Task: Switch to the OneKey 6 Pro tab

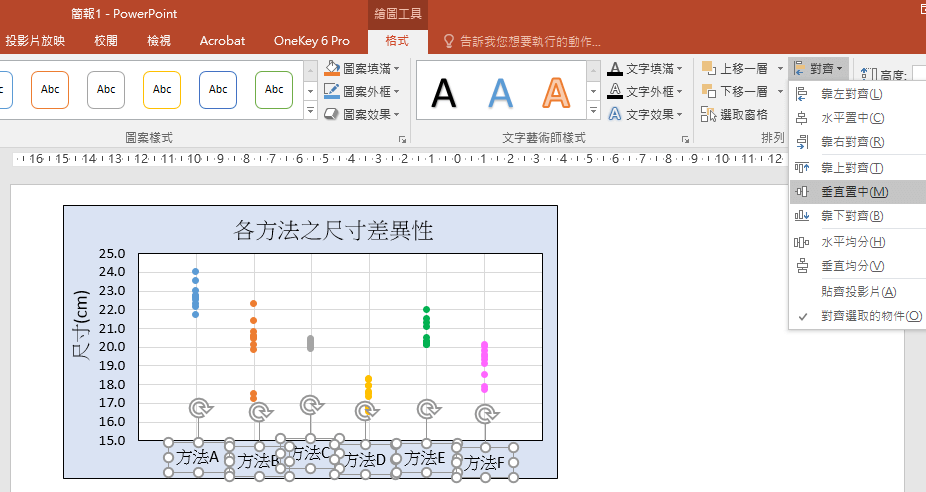Action: pos(312,41)
